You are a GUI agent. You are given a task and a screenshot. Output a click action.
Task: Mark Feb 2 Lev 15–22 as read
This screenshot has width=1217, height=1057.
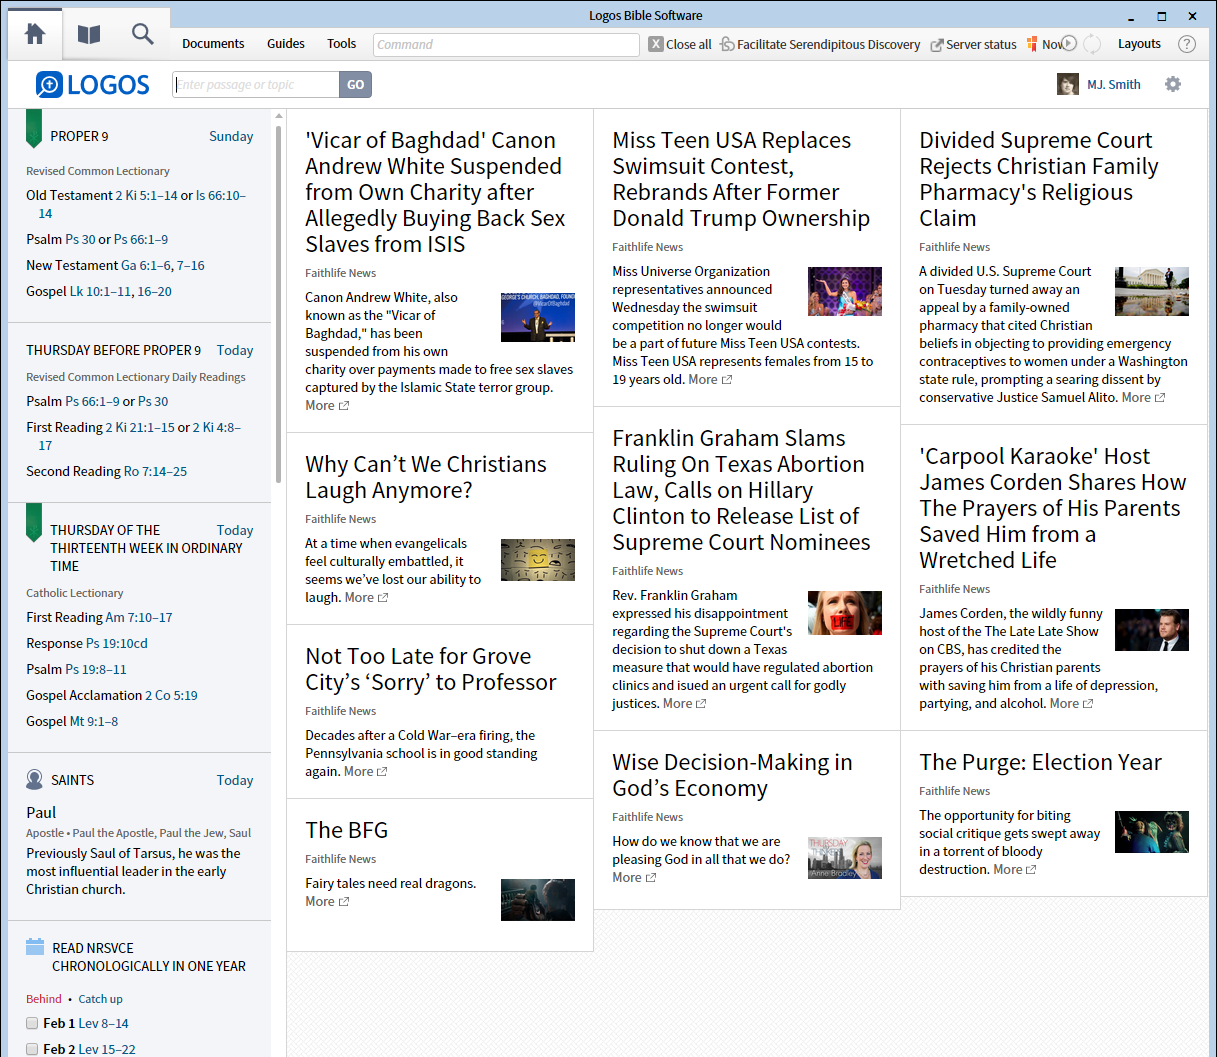(x=33, y=1049)
